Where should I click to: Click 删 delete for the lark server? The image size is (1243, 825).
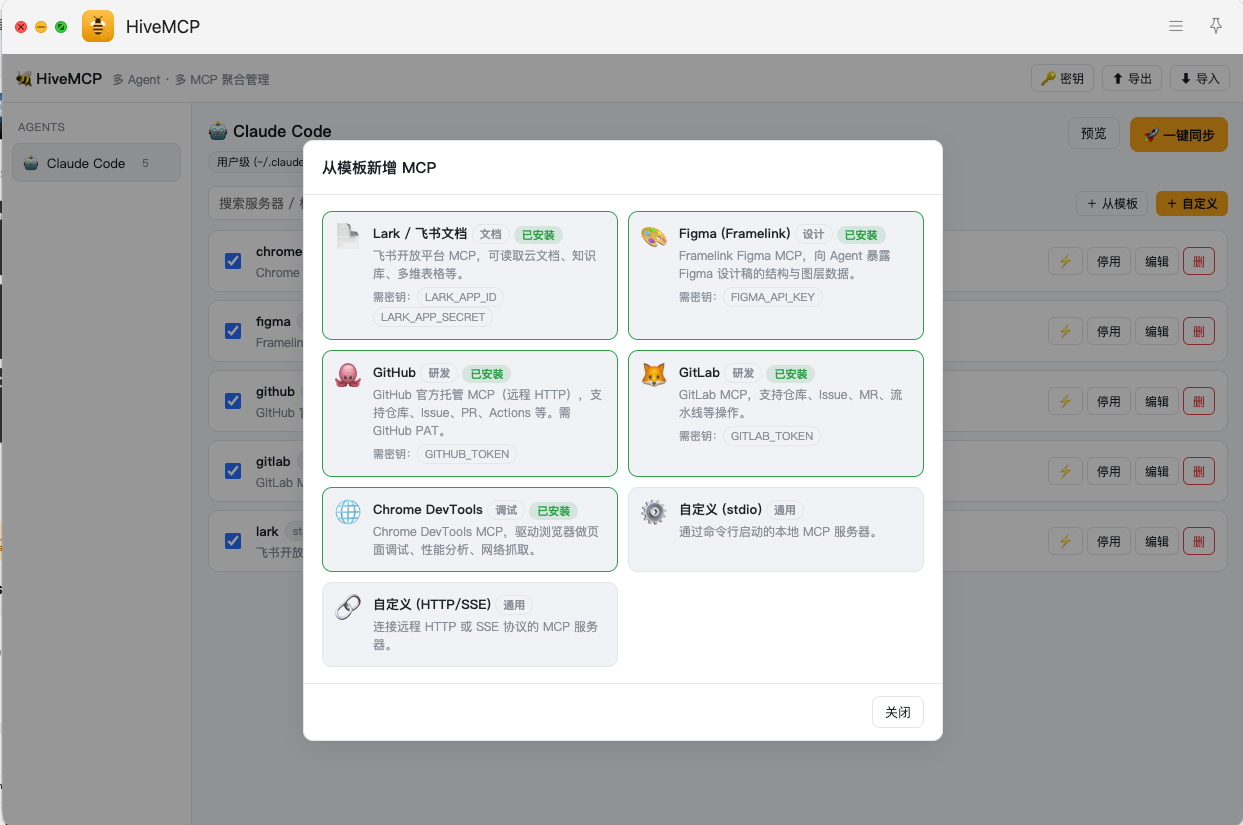(1199, 541)
